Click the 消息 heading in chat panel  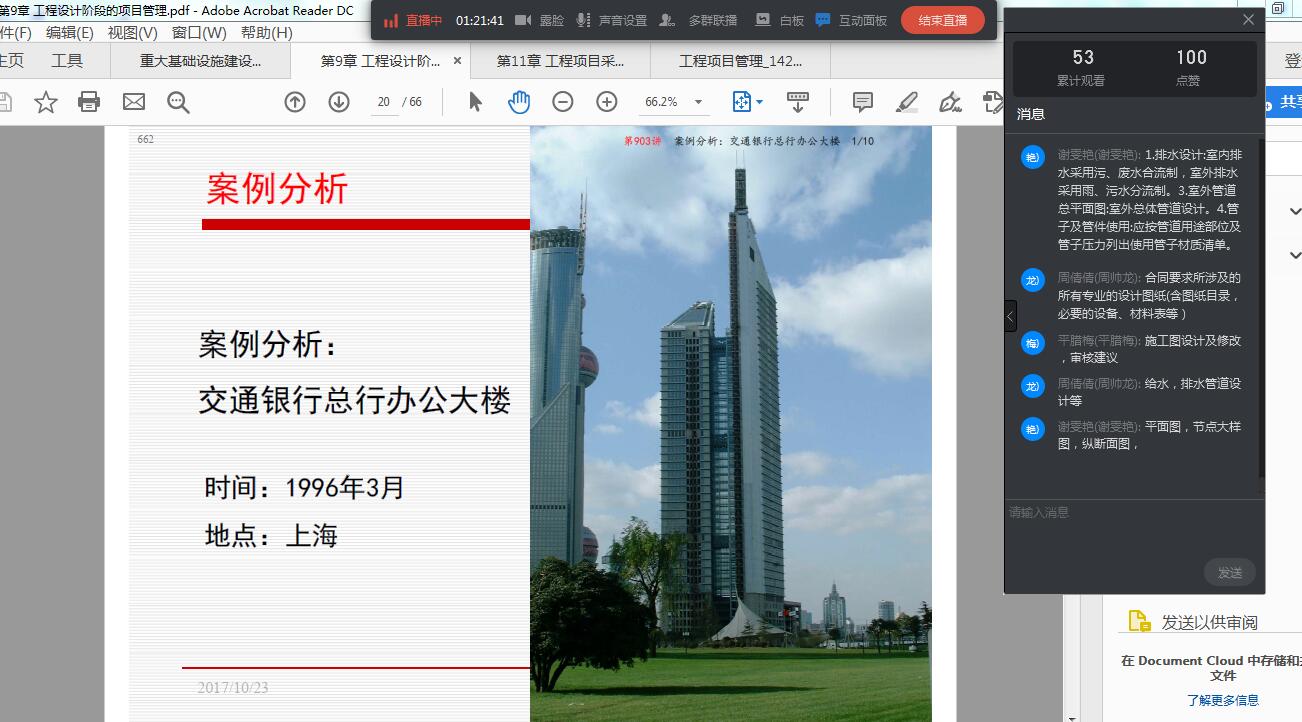pyautogui.click(x=1031, y=114)
